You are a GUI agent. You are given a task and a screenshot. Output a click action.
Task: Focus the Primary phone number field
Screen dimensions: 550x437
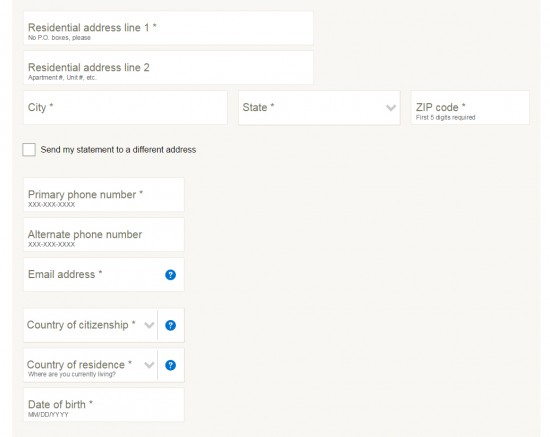pyautogui.click(x=104, y=195)
